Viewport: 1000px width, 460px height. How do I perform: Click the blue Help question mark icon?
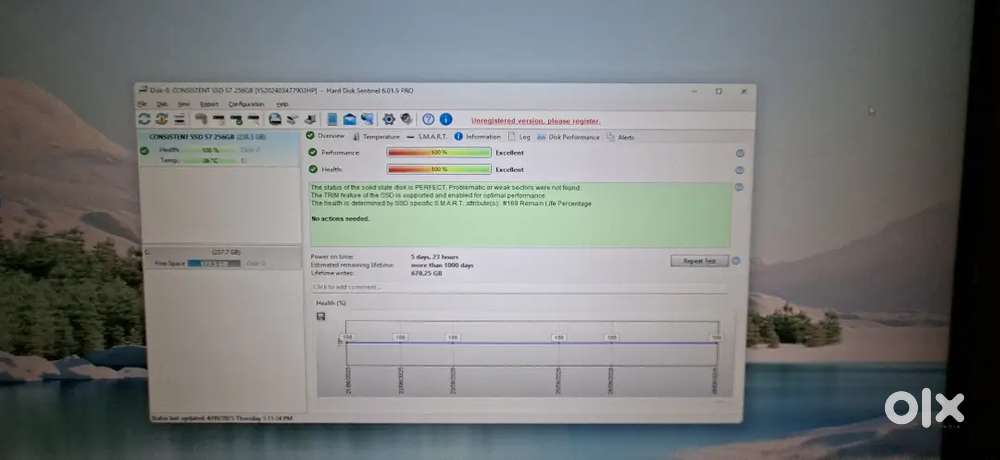tap(428, 119)
